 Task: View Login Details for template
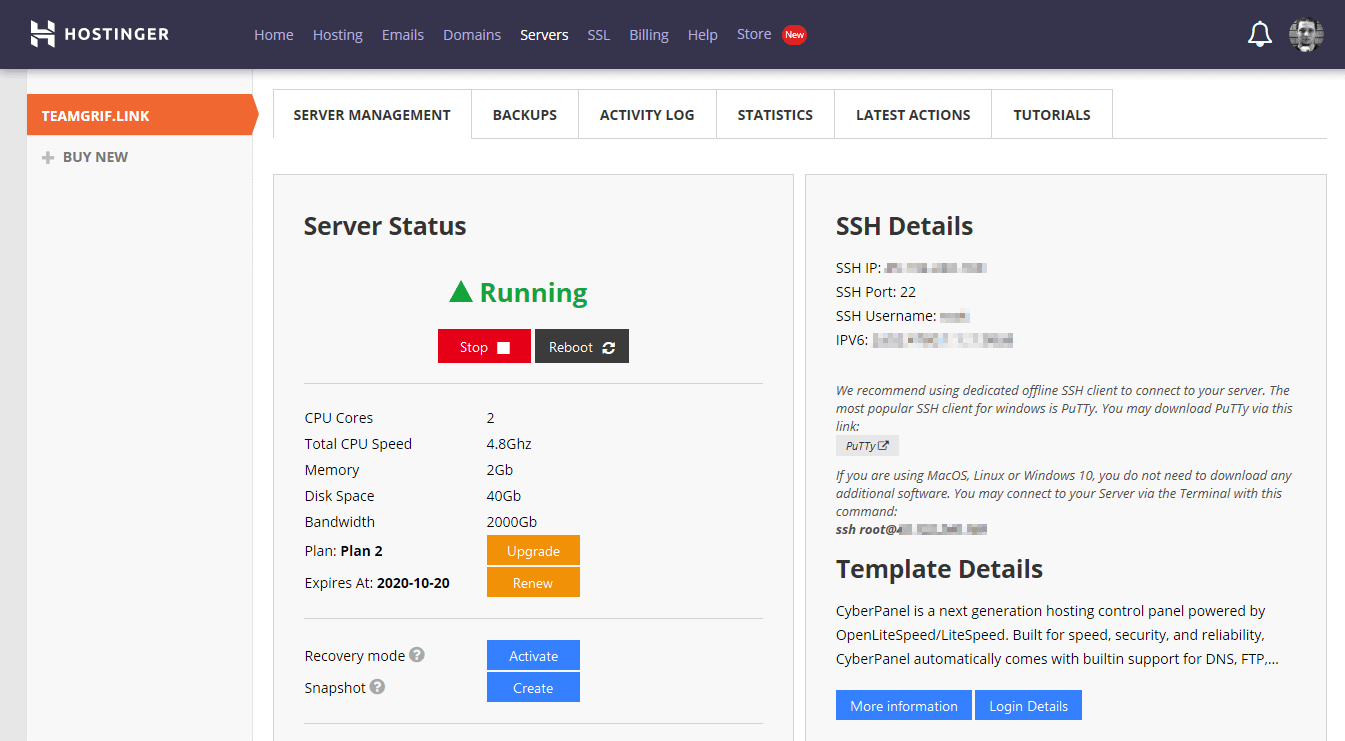point(1028,705)
